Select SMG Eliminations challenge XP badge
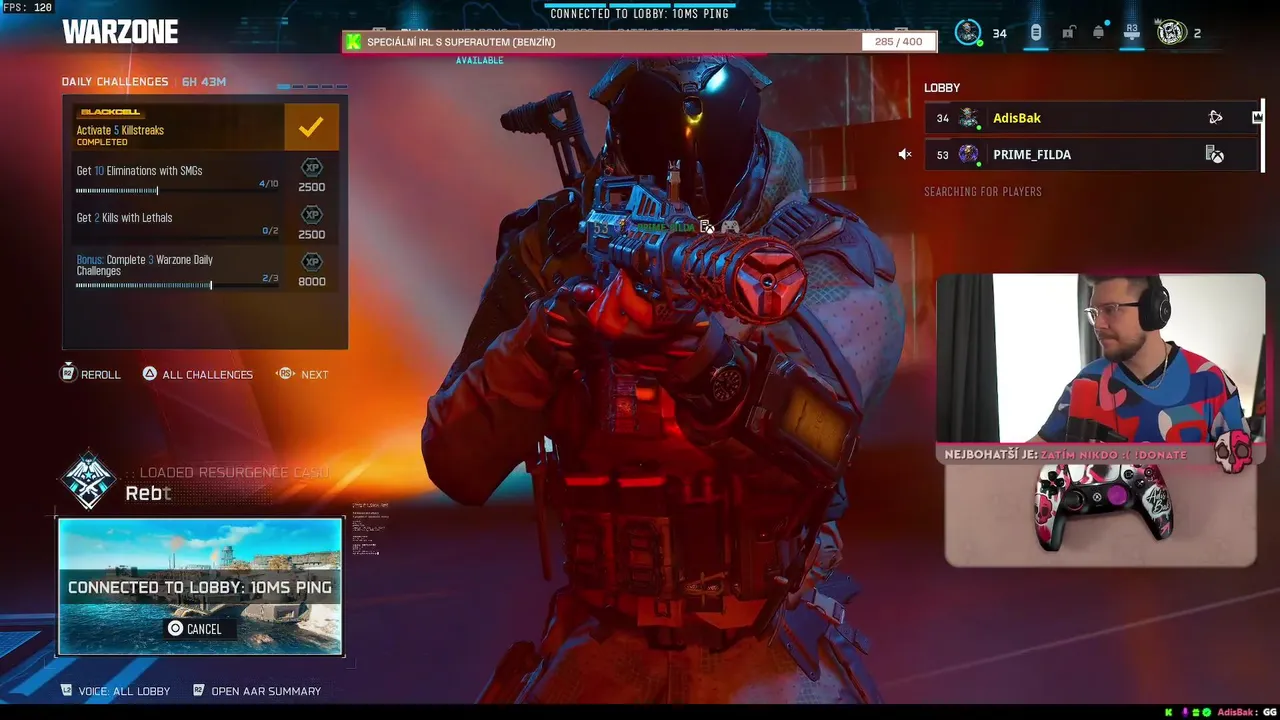Screen dimensions: 1280x720 click(312, 168)
